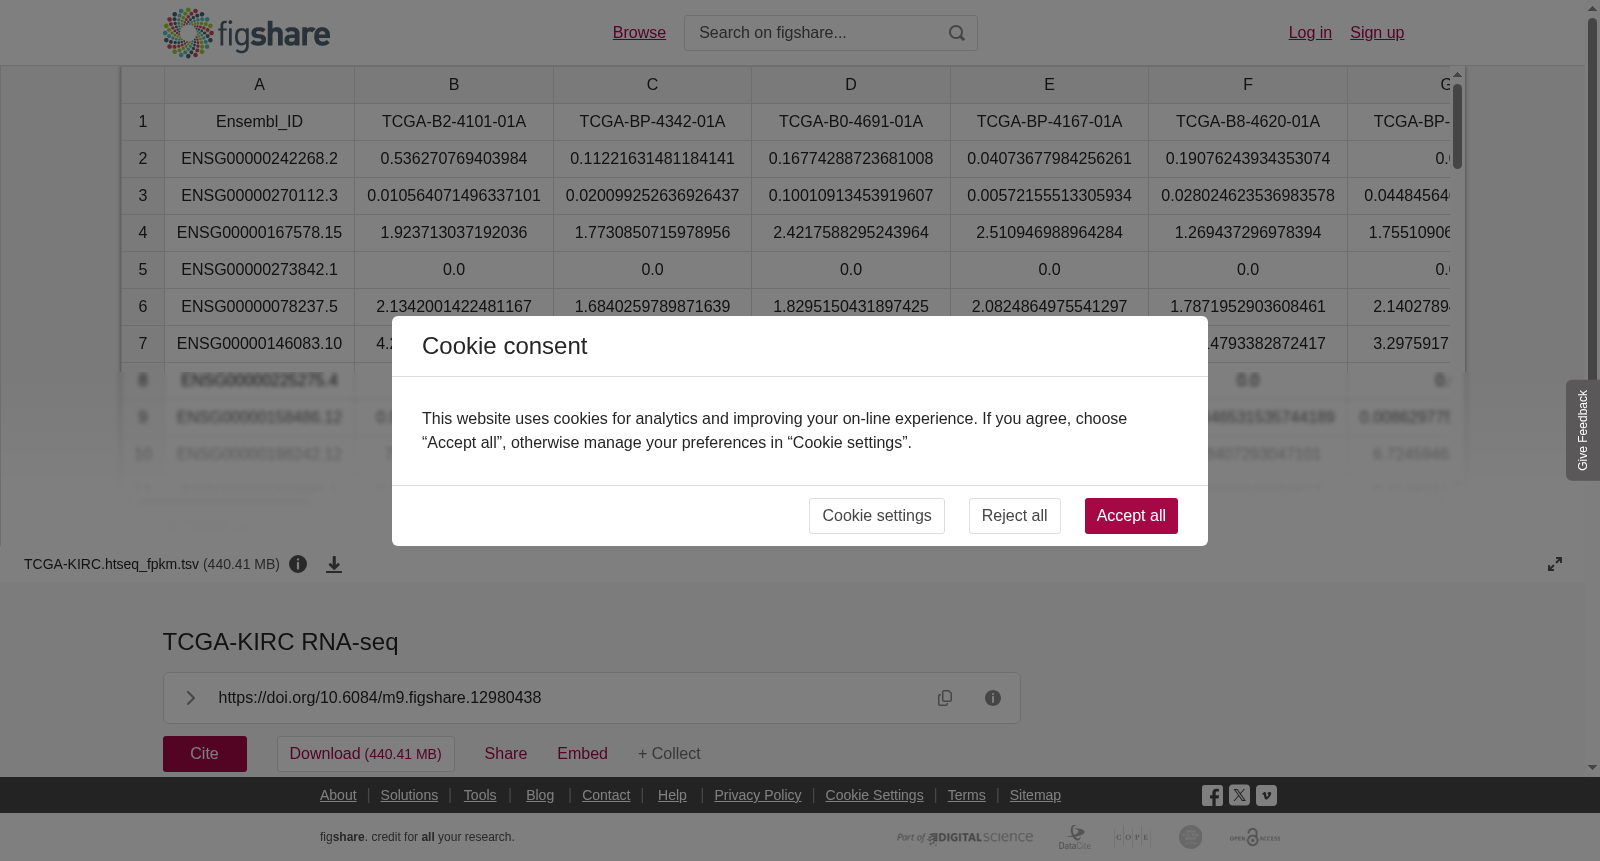The height and width of the screenshot is (861, 1600).
Task: Click cell Ensembl_ID
Action: click(x=259, y=122)
